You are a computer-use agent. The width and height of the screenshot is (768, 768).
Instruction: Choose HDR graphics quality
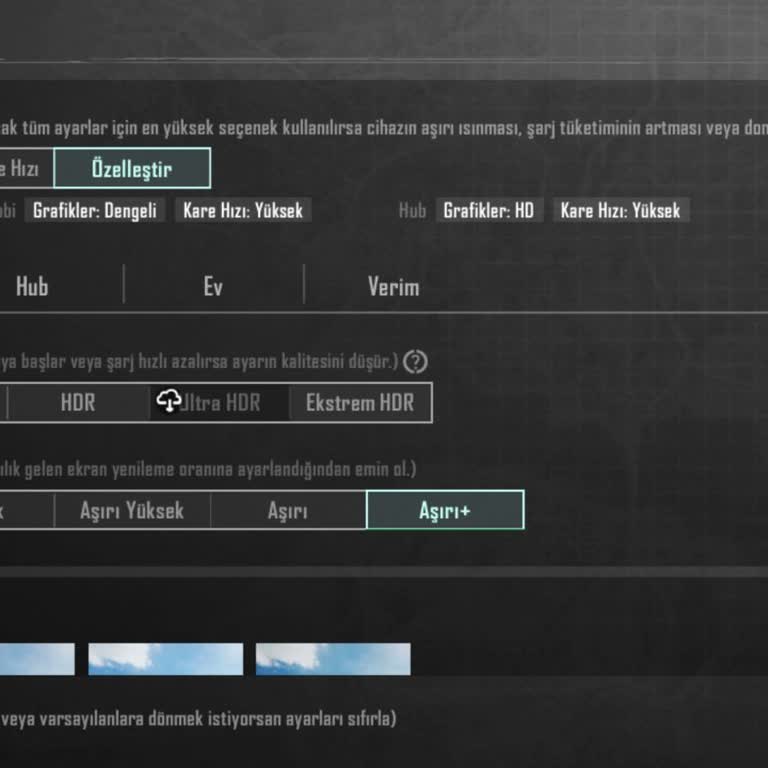coord(78,403)
